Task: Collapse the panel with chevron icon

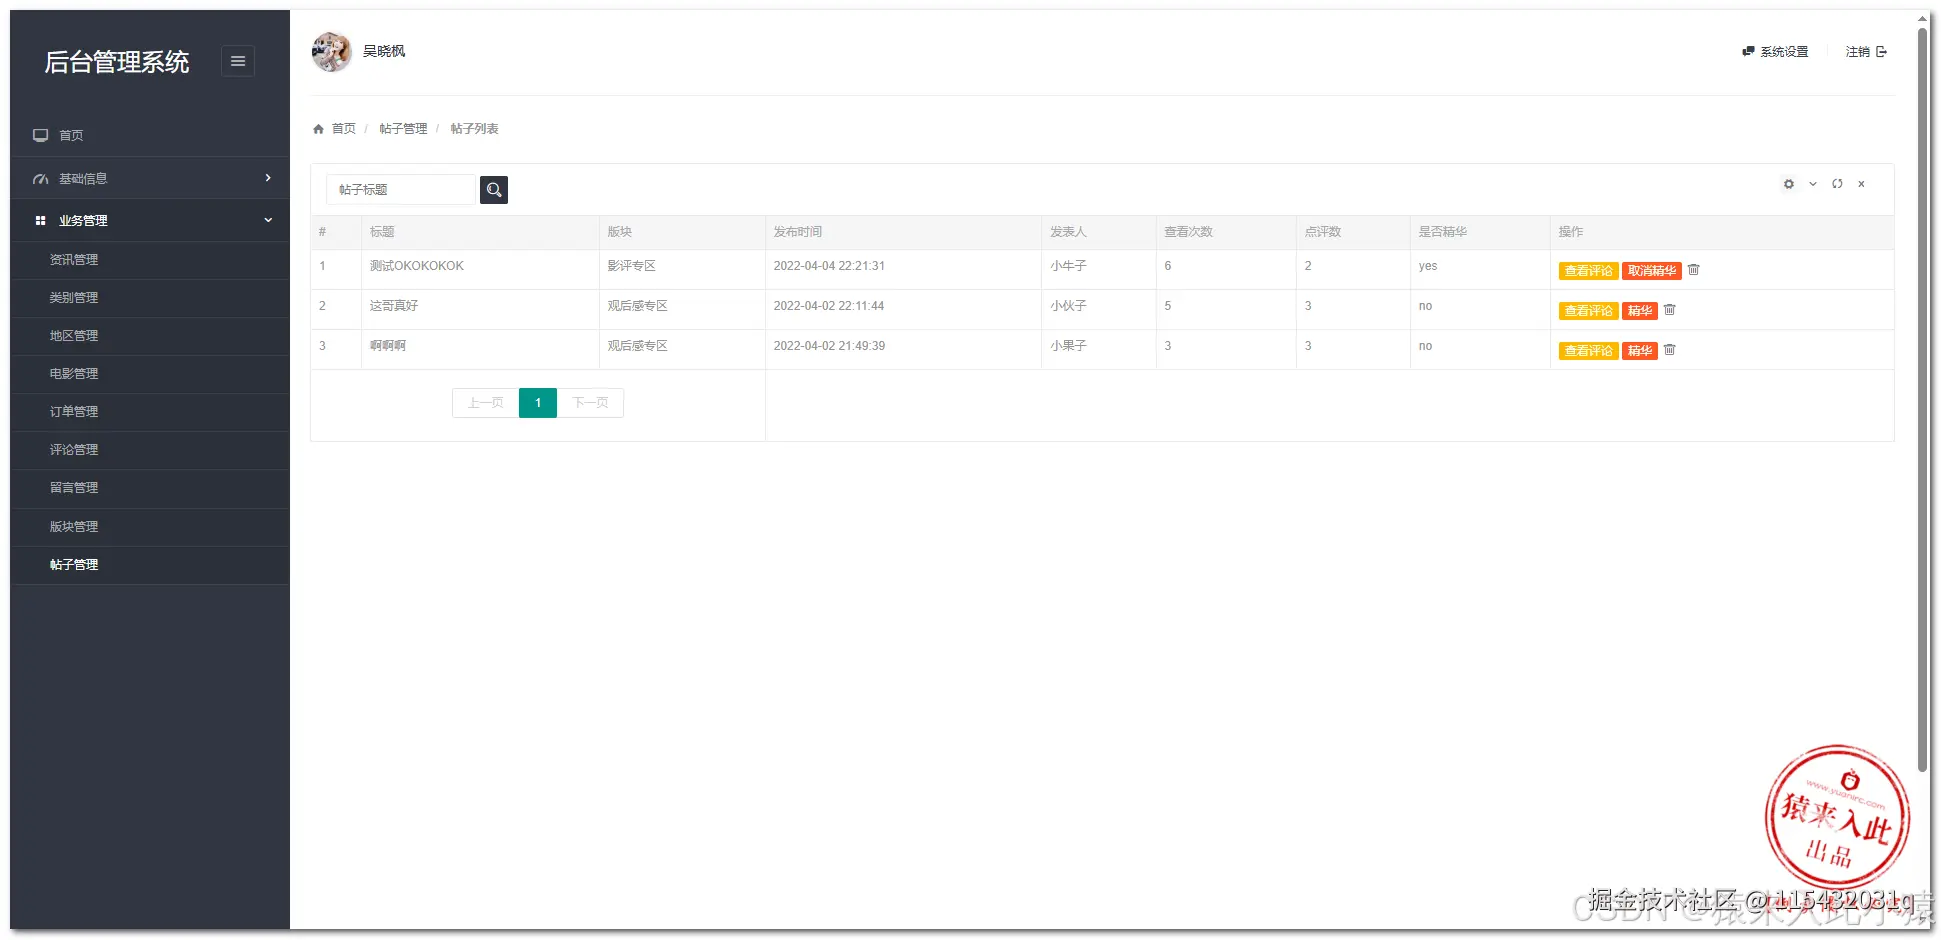Action: click(x=1813, y=184)
